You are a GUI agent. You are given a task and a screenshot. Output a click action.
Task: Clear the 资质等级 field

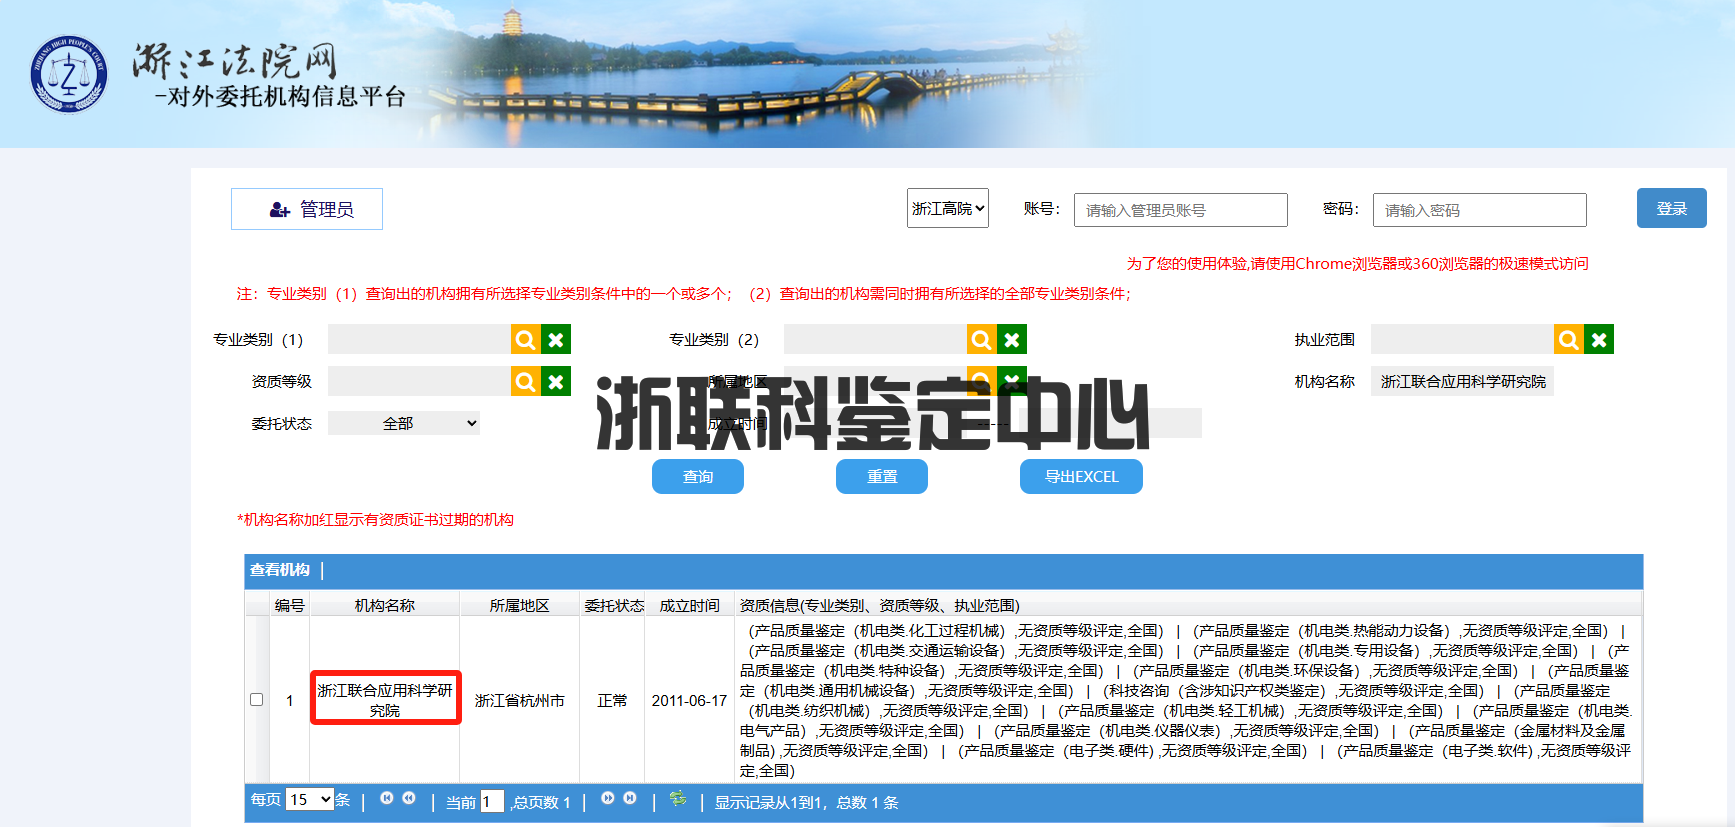[556, 382]
